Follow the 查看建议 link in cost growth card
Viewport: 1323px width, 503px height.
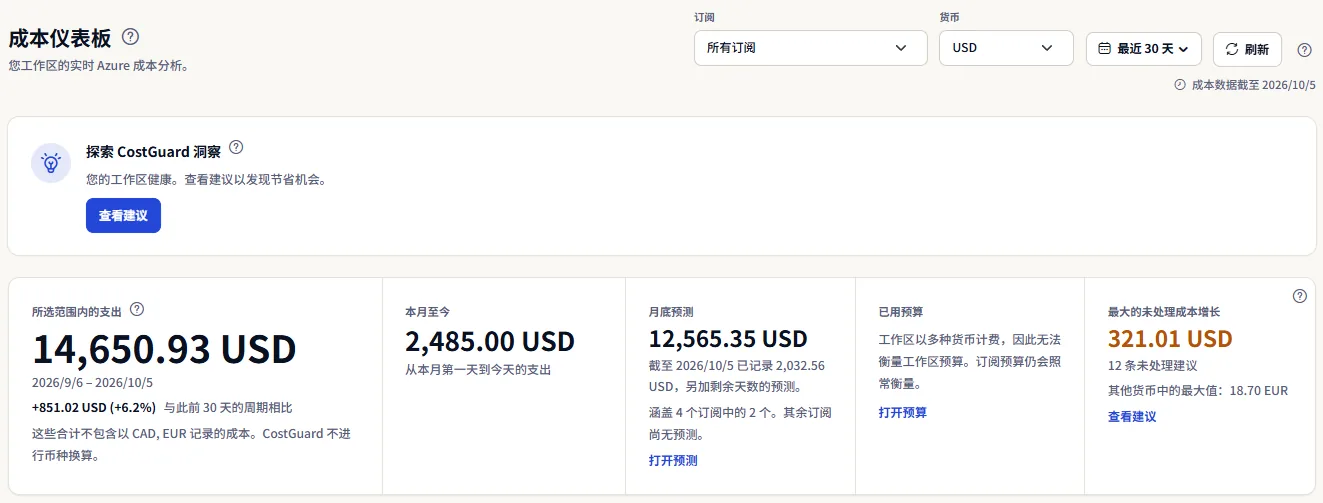(1132, 417)
